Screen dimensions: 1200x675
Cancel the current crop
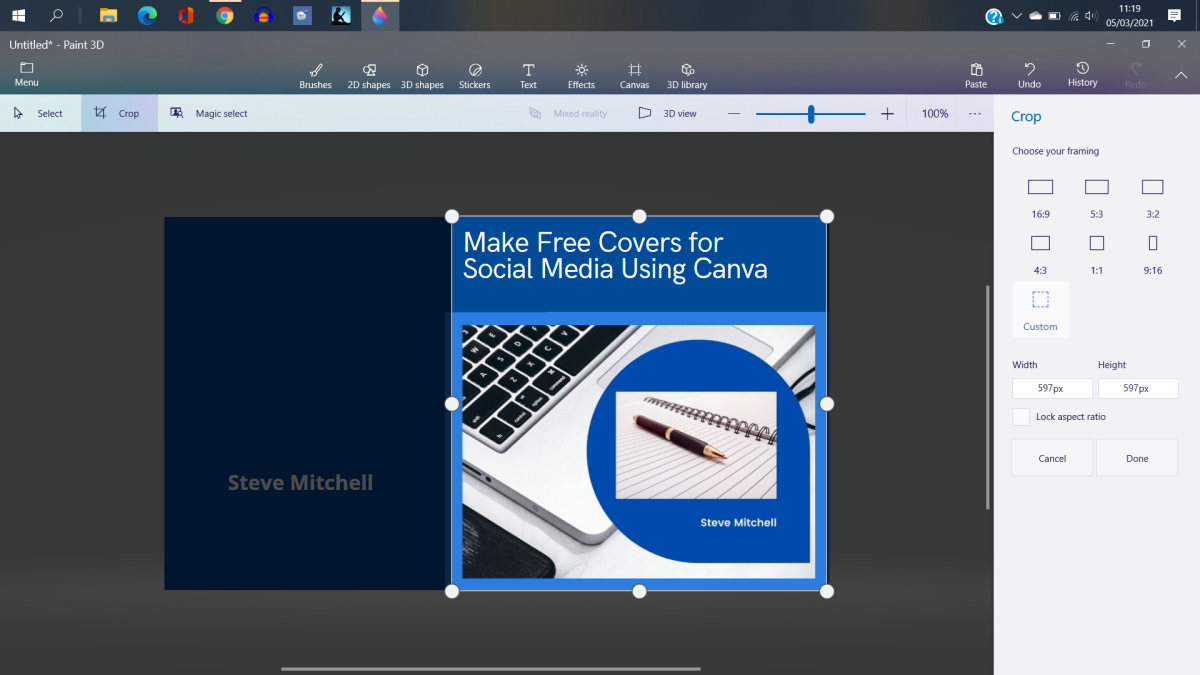[x=1051, y=457]
